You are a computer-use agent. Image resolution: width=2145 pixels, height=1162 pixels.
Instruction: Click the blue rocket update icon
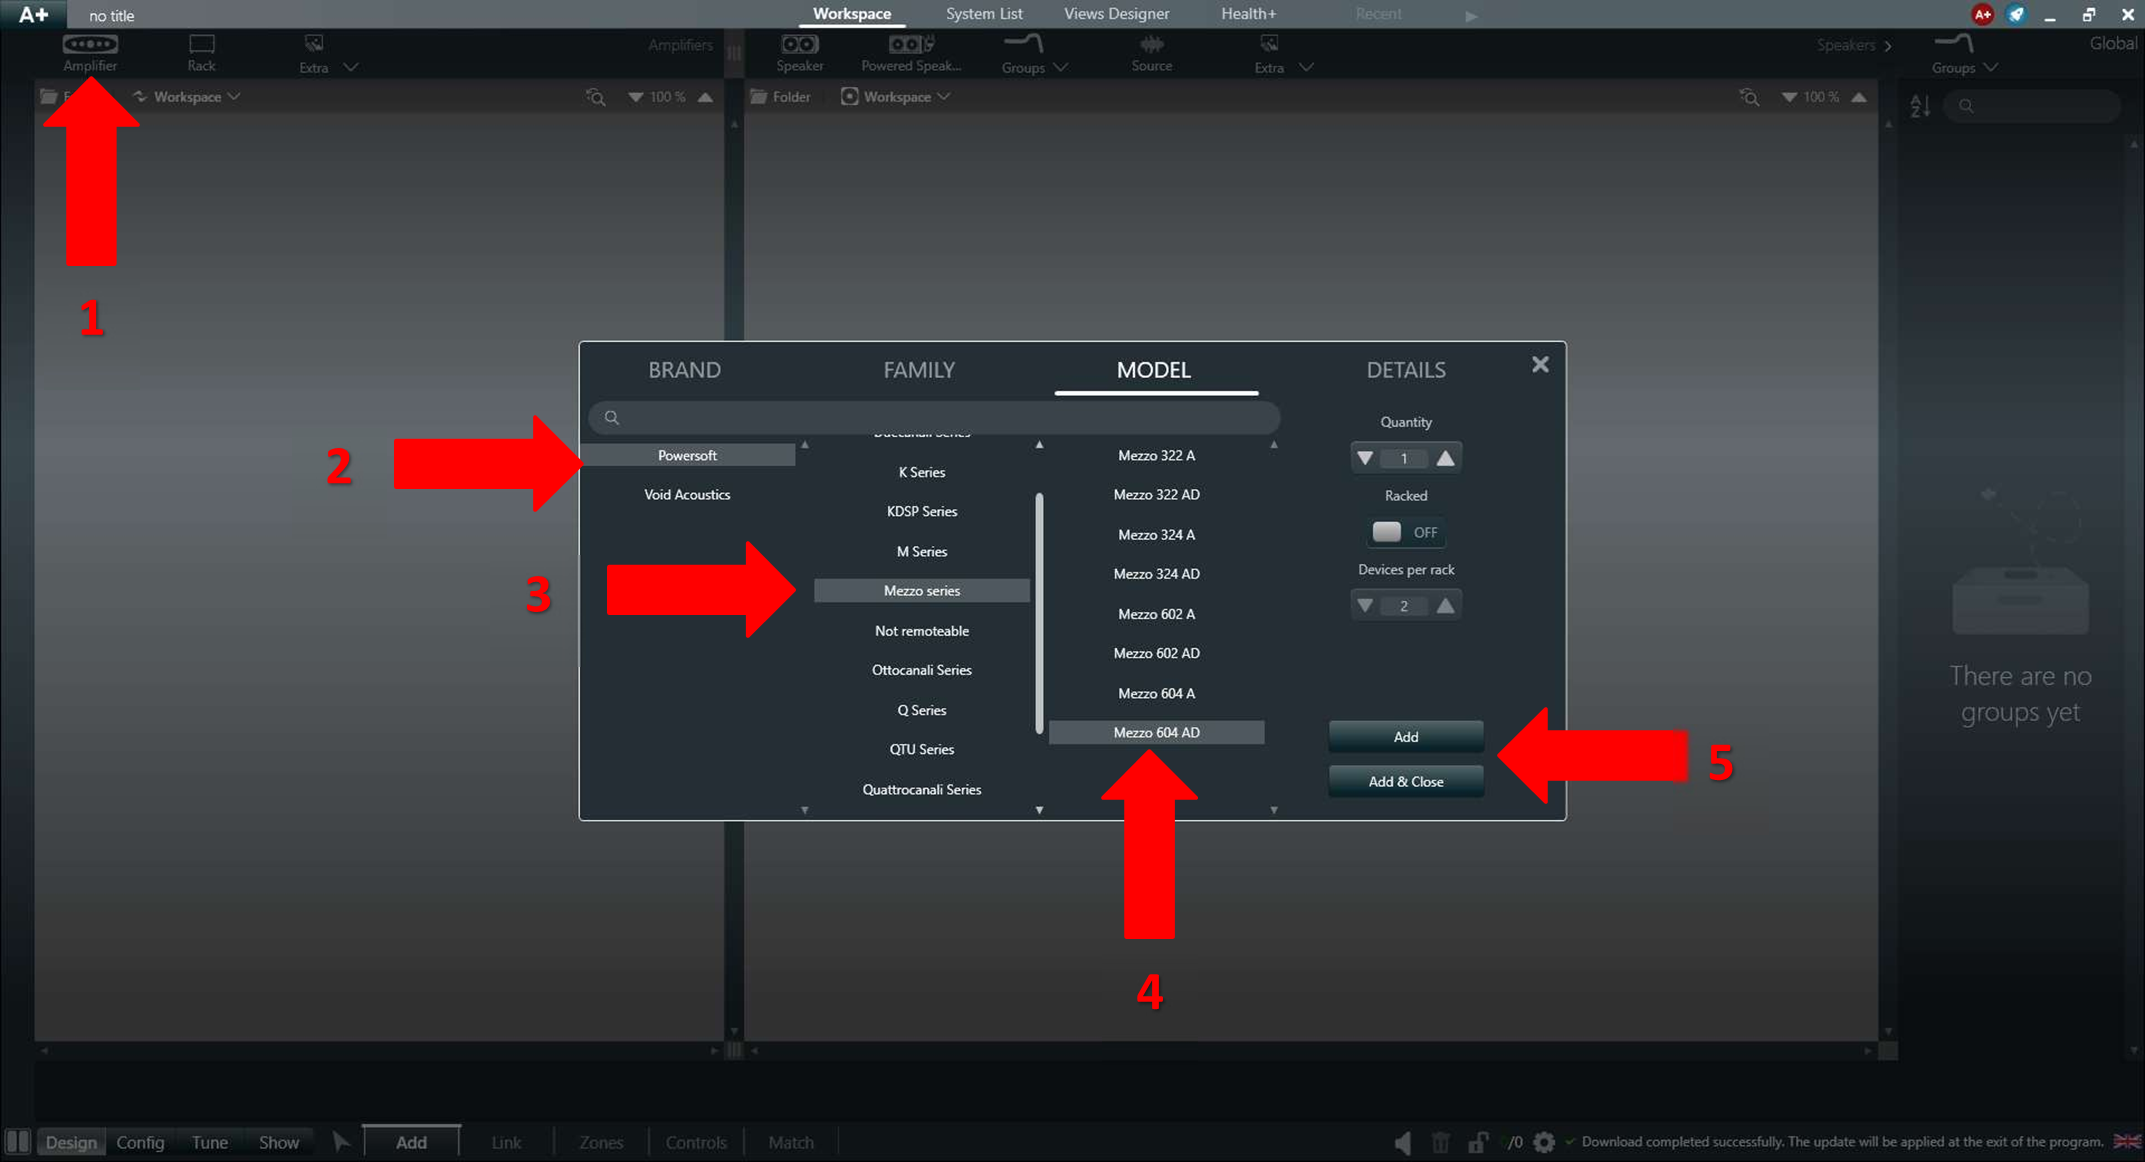tap(2016, 14)
